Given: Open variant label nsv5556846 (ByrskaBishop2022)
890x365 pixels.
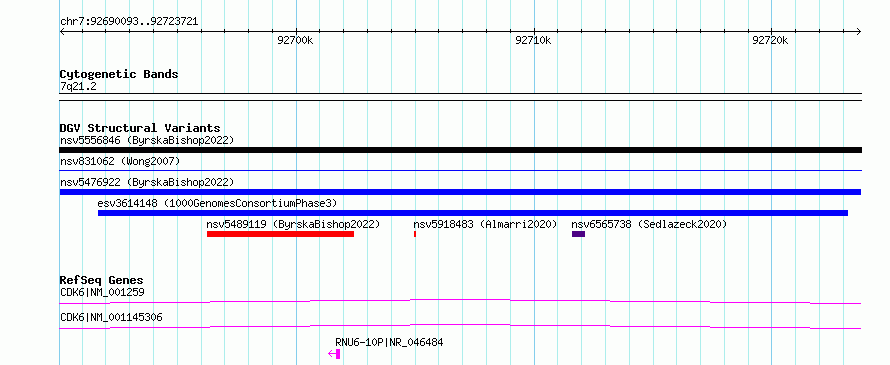Looking at the screenshot, I should pyautogui.click(x=147, y=140).
